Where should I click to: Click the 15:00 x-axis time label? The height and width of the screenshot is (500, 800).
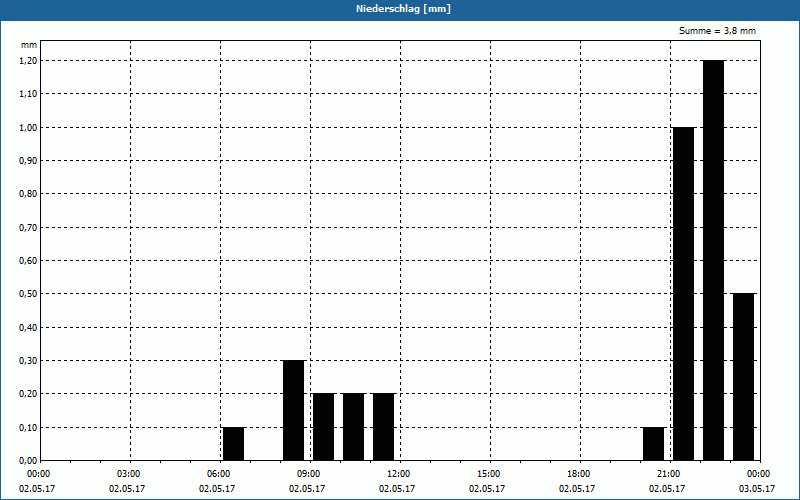(488, 474)
